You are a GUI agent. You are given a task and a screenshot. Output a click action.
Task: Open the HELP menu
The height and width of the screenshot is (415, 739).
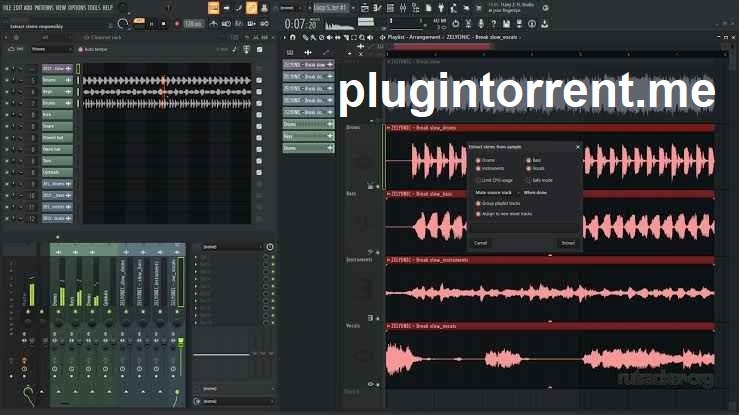[108, 8]
